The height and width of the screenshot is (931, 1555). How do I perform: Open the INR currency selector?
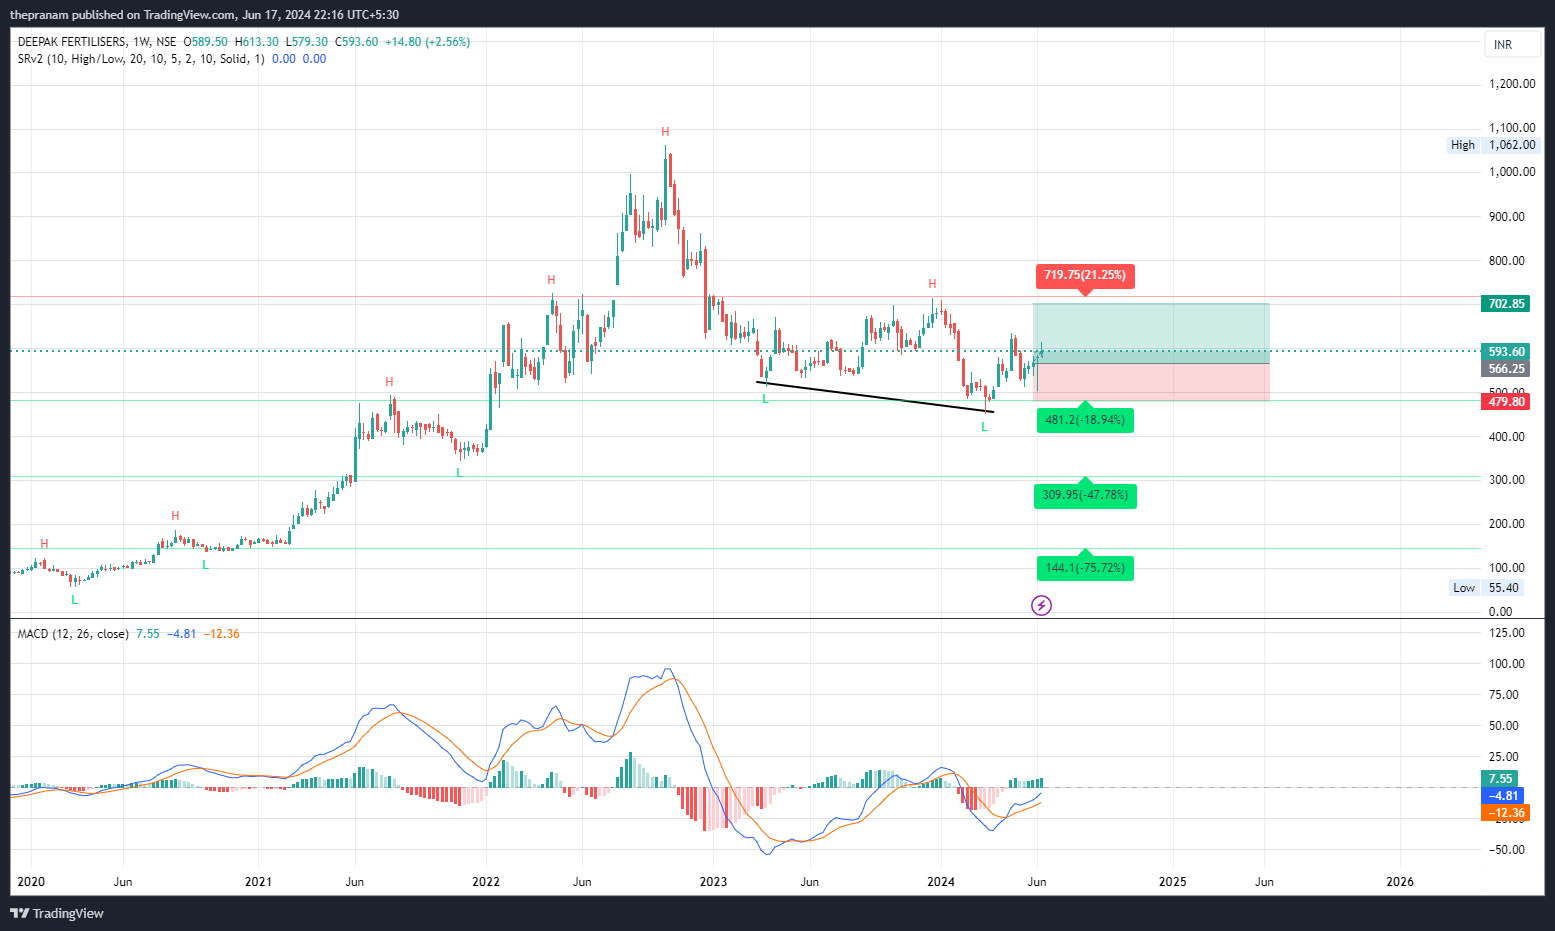point(1514,45)
